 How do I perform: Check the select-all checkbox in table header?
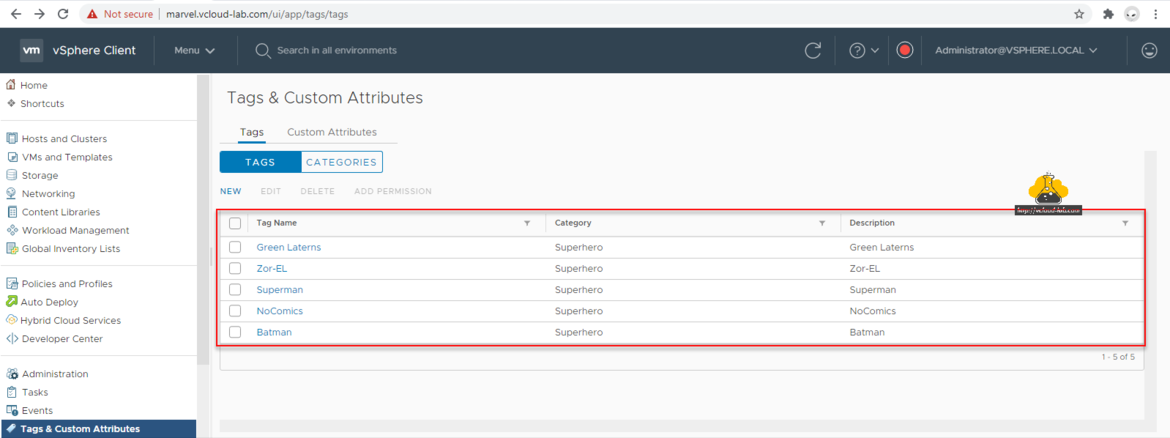pos(235,223)
